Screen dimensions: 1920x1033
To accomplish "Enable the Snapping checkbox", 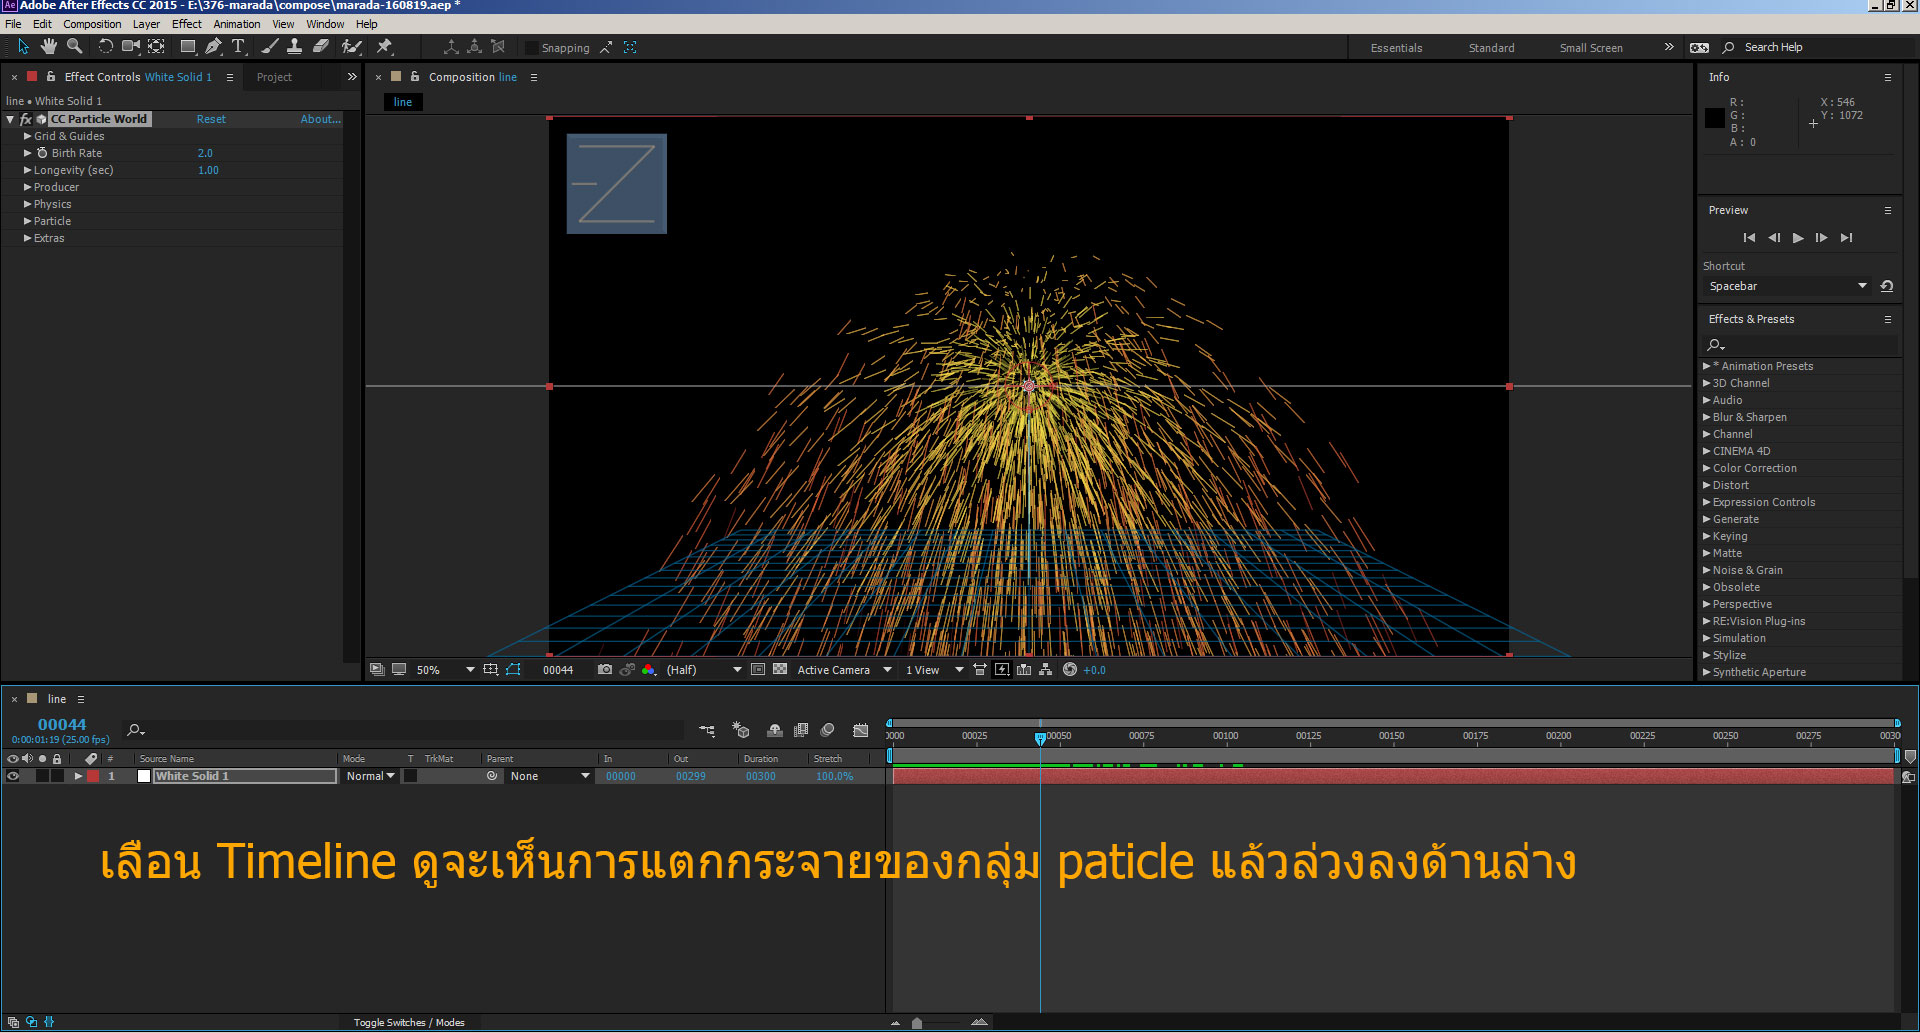I will click(532, 48).
